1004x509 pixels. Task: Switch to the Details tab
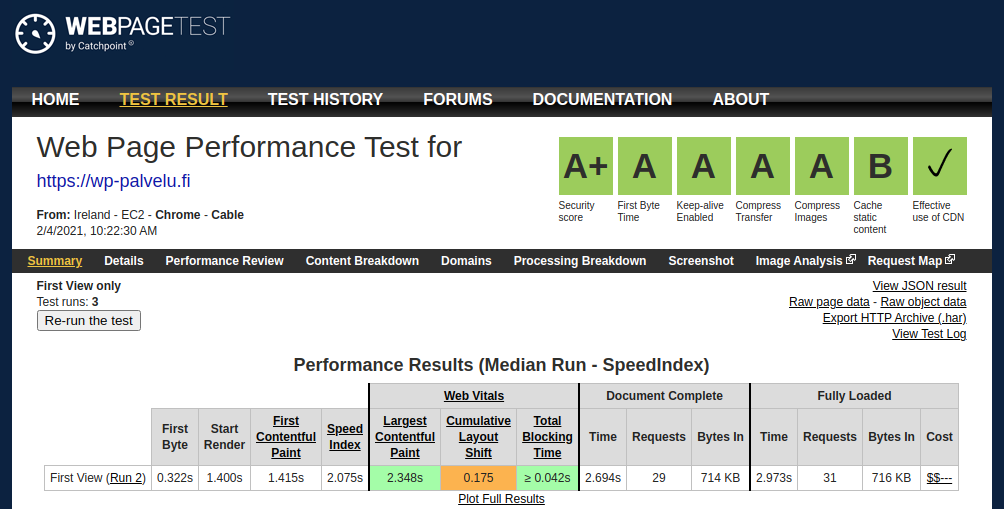[124, 261]
